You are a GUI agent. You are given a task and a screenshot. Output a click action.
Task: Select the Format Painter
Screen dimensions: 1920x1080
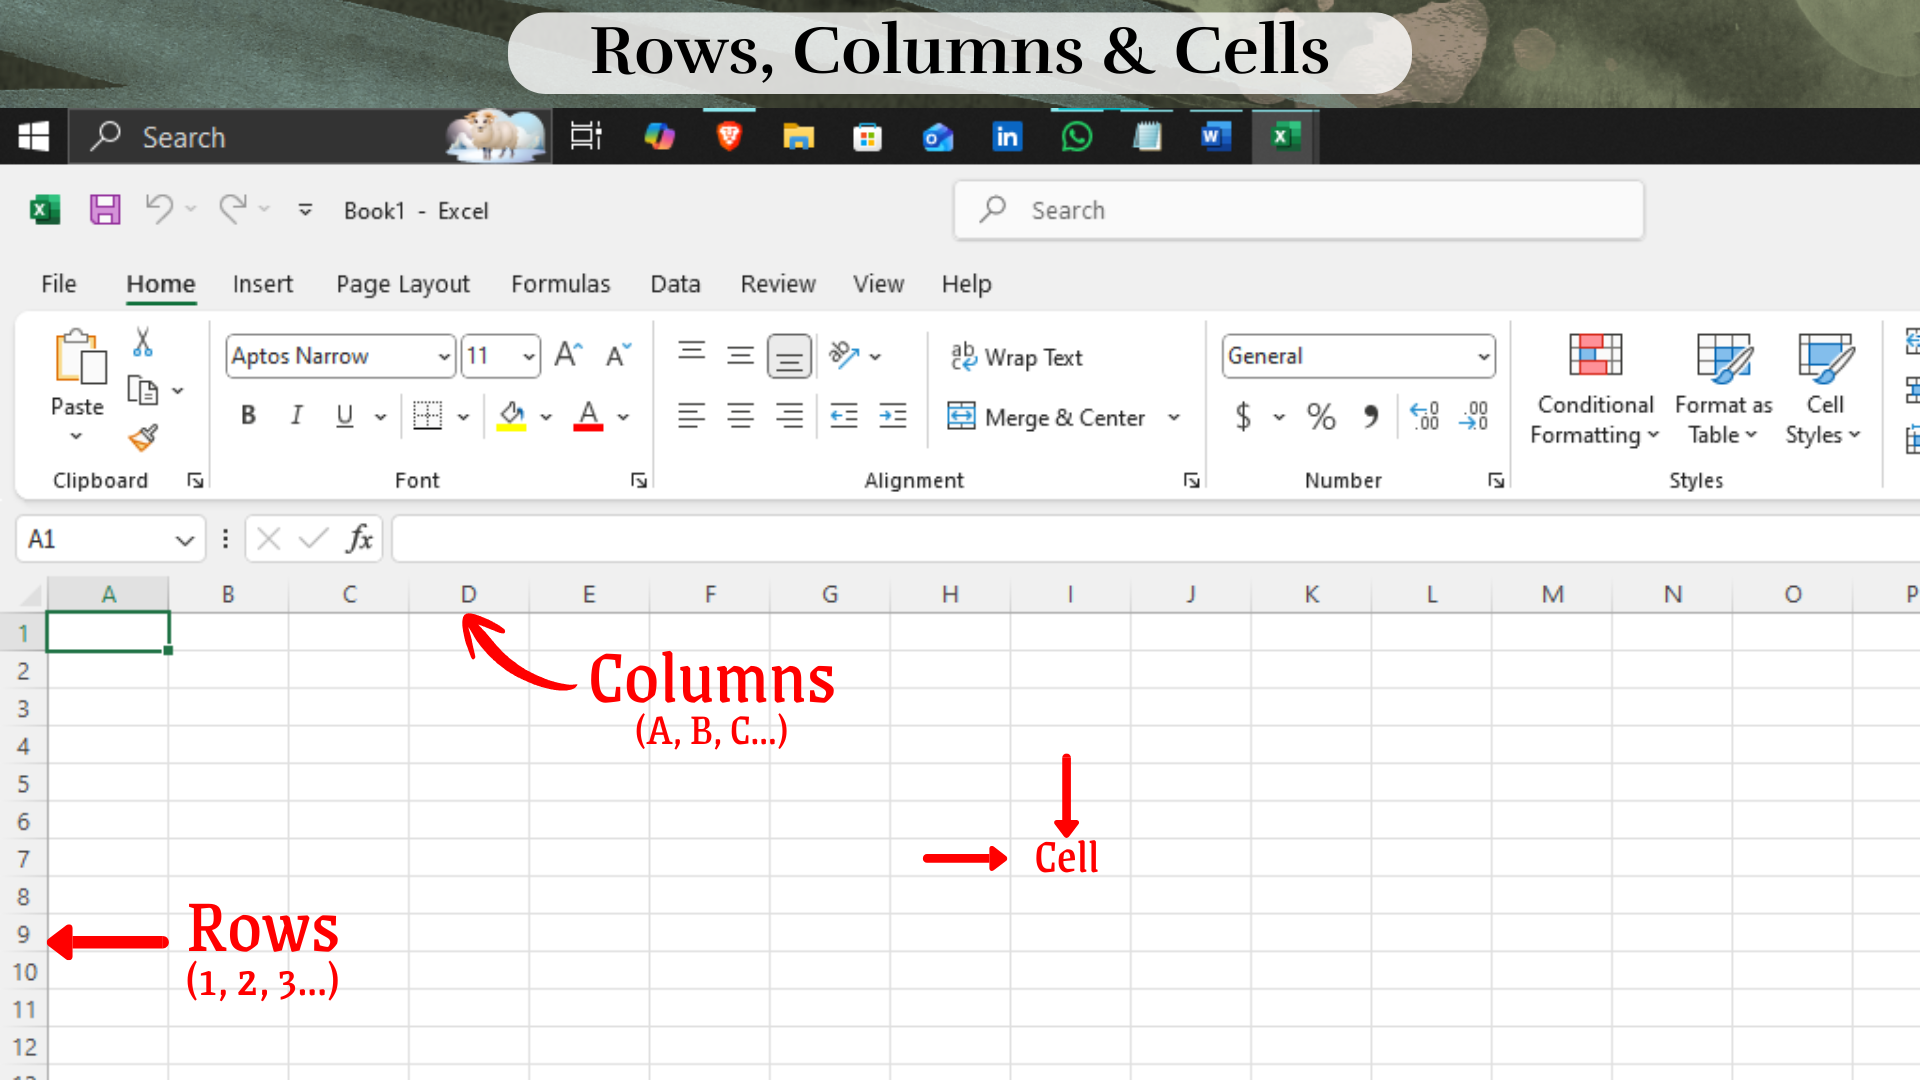pyautogui.click(x=143, y=438)
